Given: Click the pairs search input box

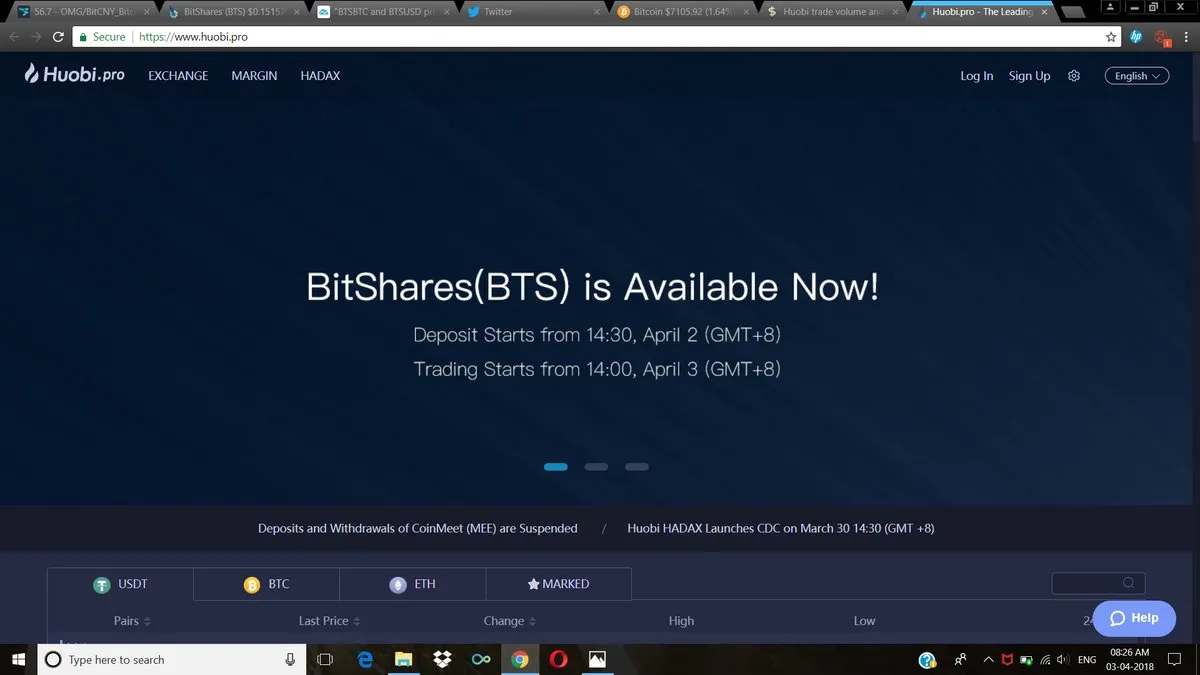Looking at the screenshot, I should click(x=1098, y=583).
